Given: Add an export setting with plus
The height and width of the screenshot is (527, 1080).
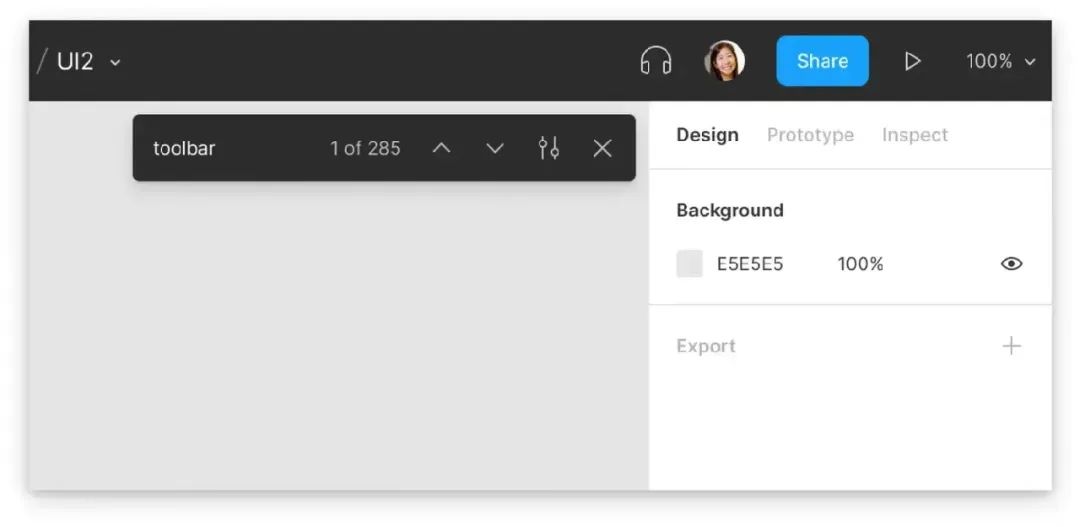Looking at the screenshot, I should point(1011,345).
